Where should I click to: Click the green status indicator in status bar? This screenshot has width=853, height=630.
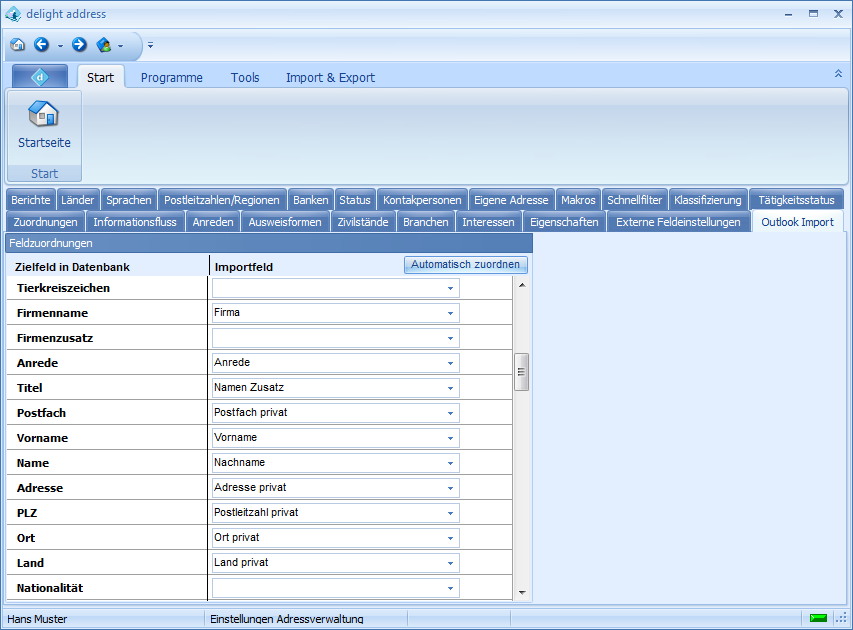[818, 618]
